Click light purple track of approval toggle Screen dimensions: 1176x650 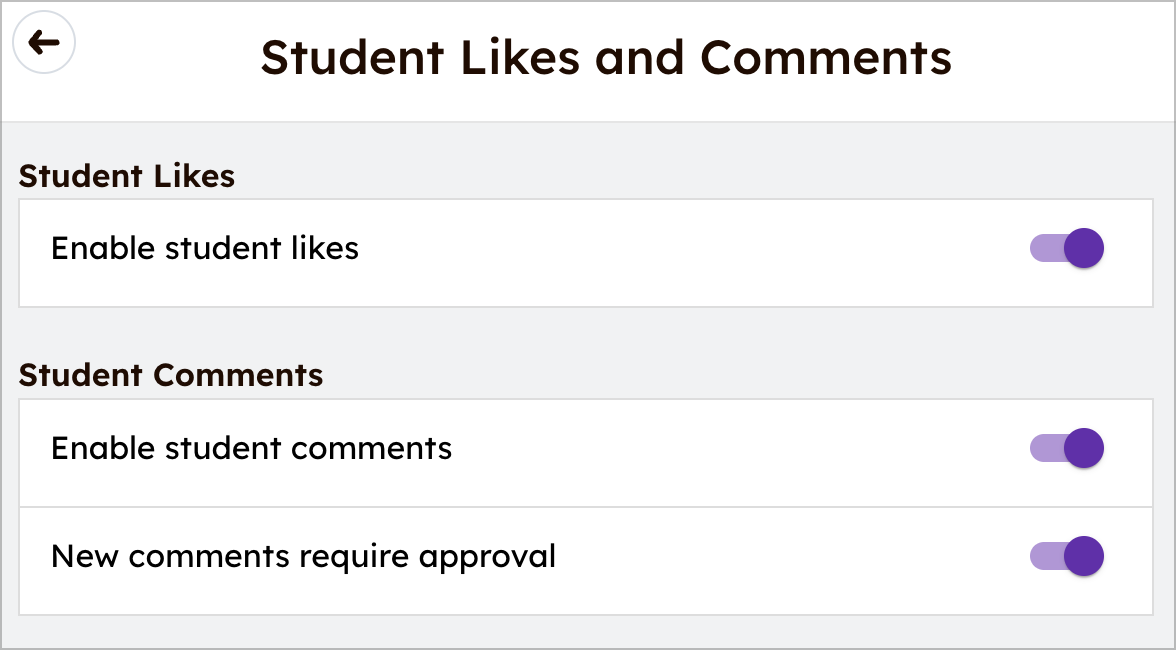tap(1044, 556)
